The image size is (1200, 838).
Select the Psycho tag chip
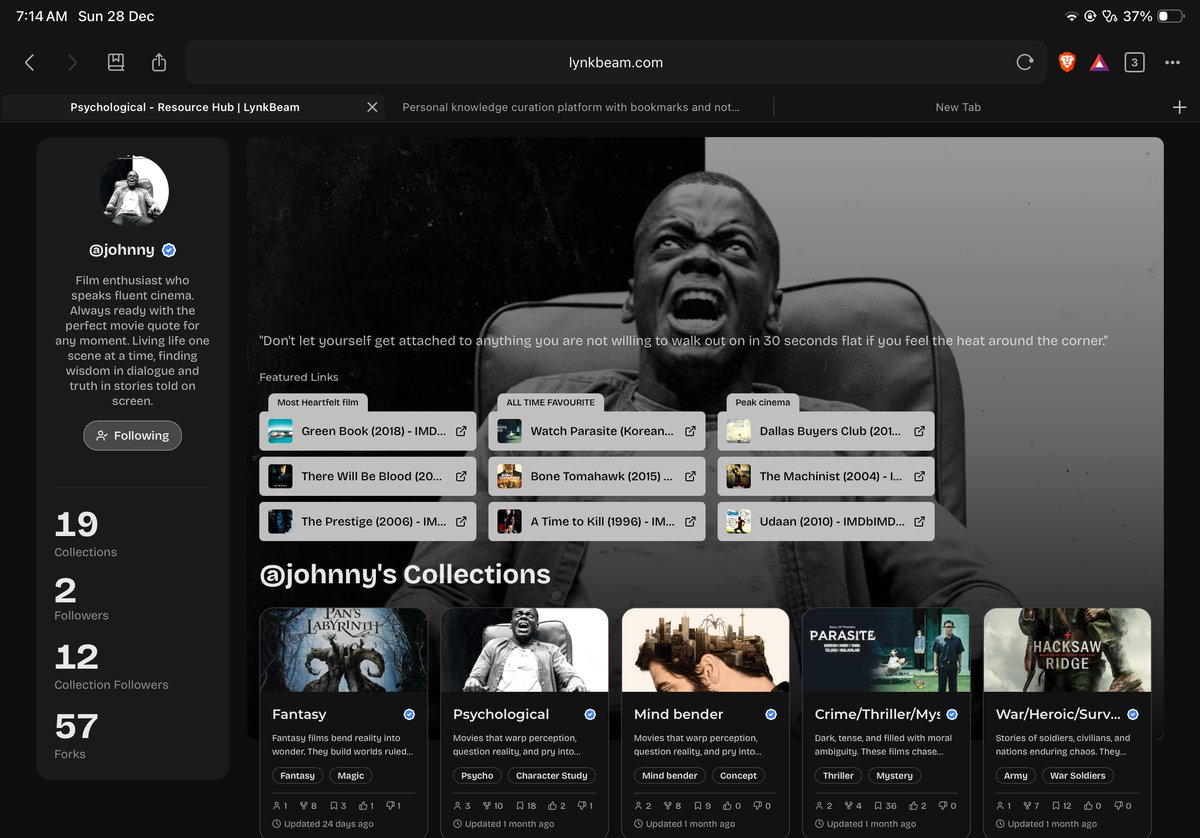pyautogui.click(x=477, y=775)
